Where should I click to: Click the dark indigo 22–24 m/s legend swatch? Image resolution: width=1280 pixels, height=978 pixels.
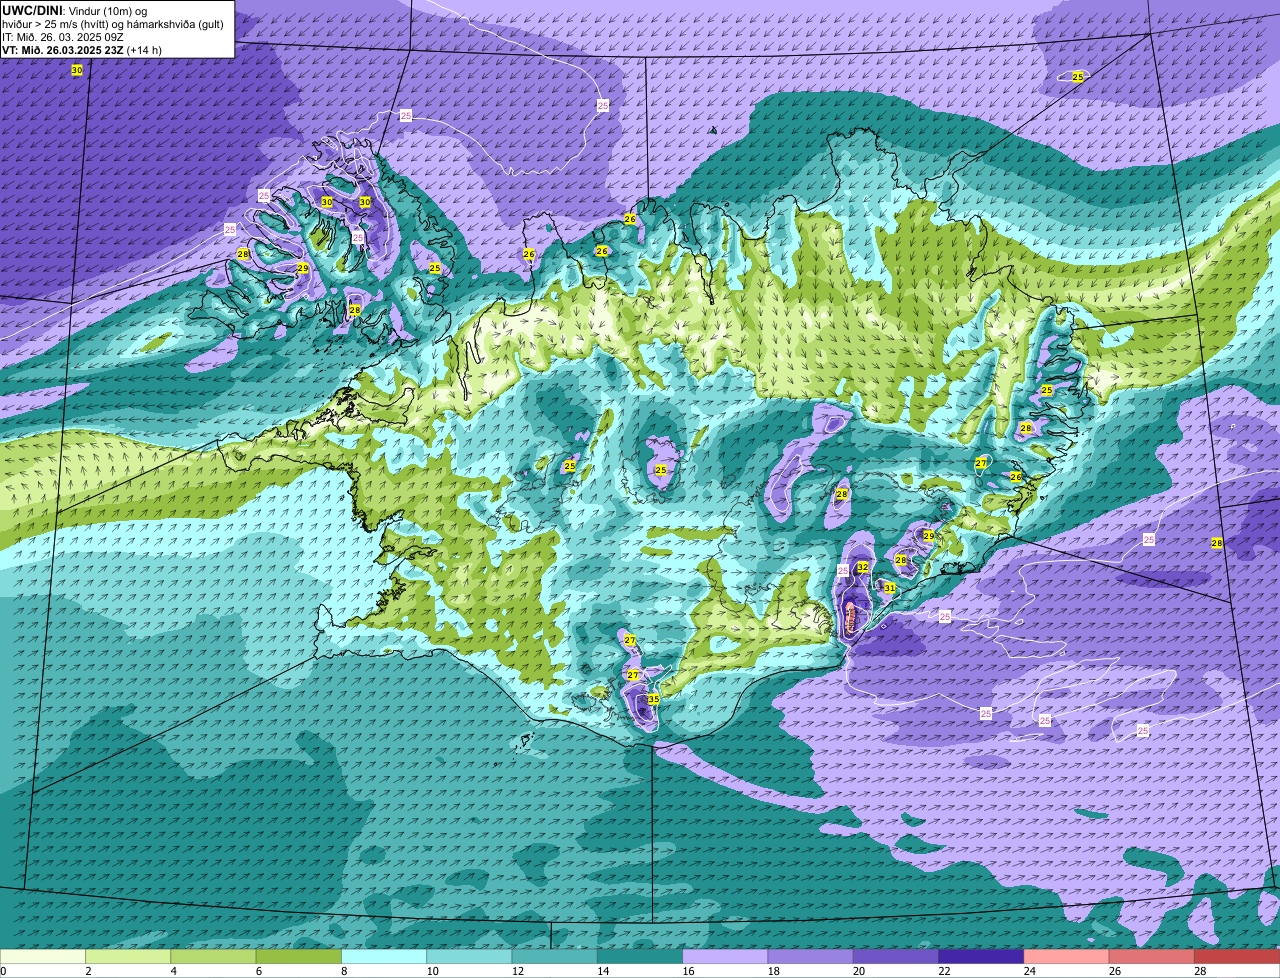coord(981,956)
